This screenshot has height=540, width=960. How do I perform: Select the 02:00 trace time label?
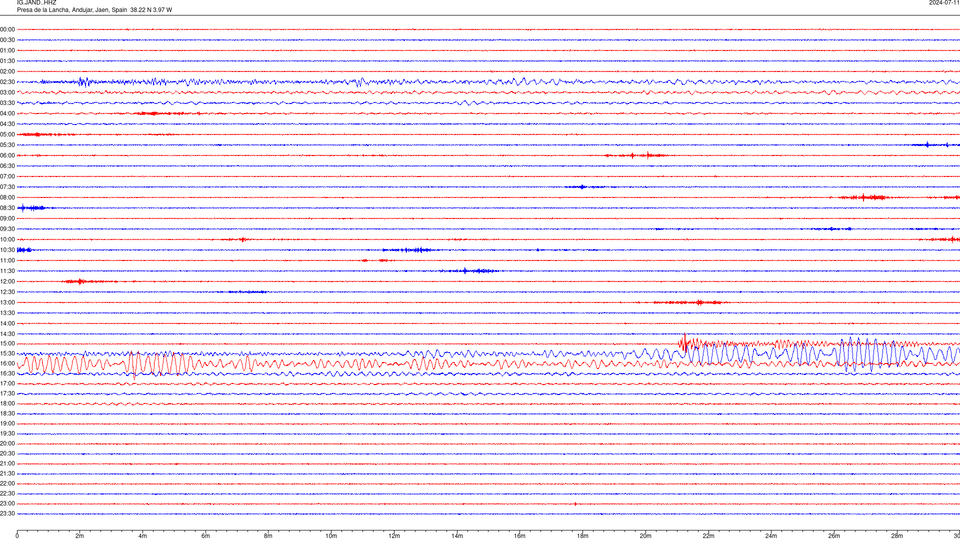click(x=7, y=72)
